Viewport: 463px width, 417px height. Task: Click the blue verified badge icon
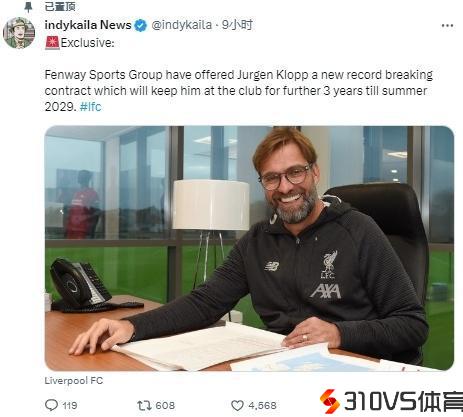tap(141, 25)
